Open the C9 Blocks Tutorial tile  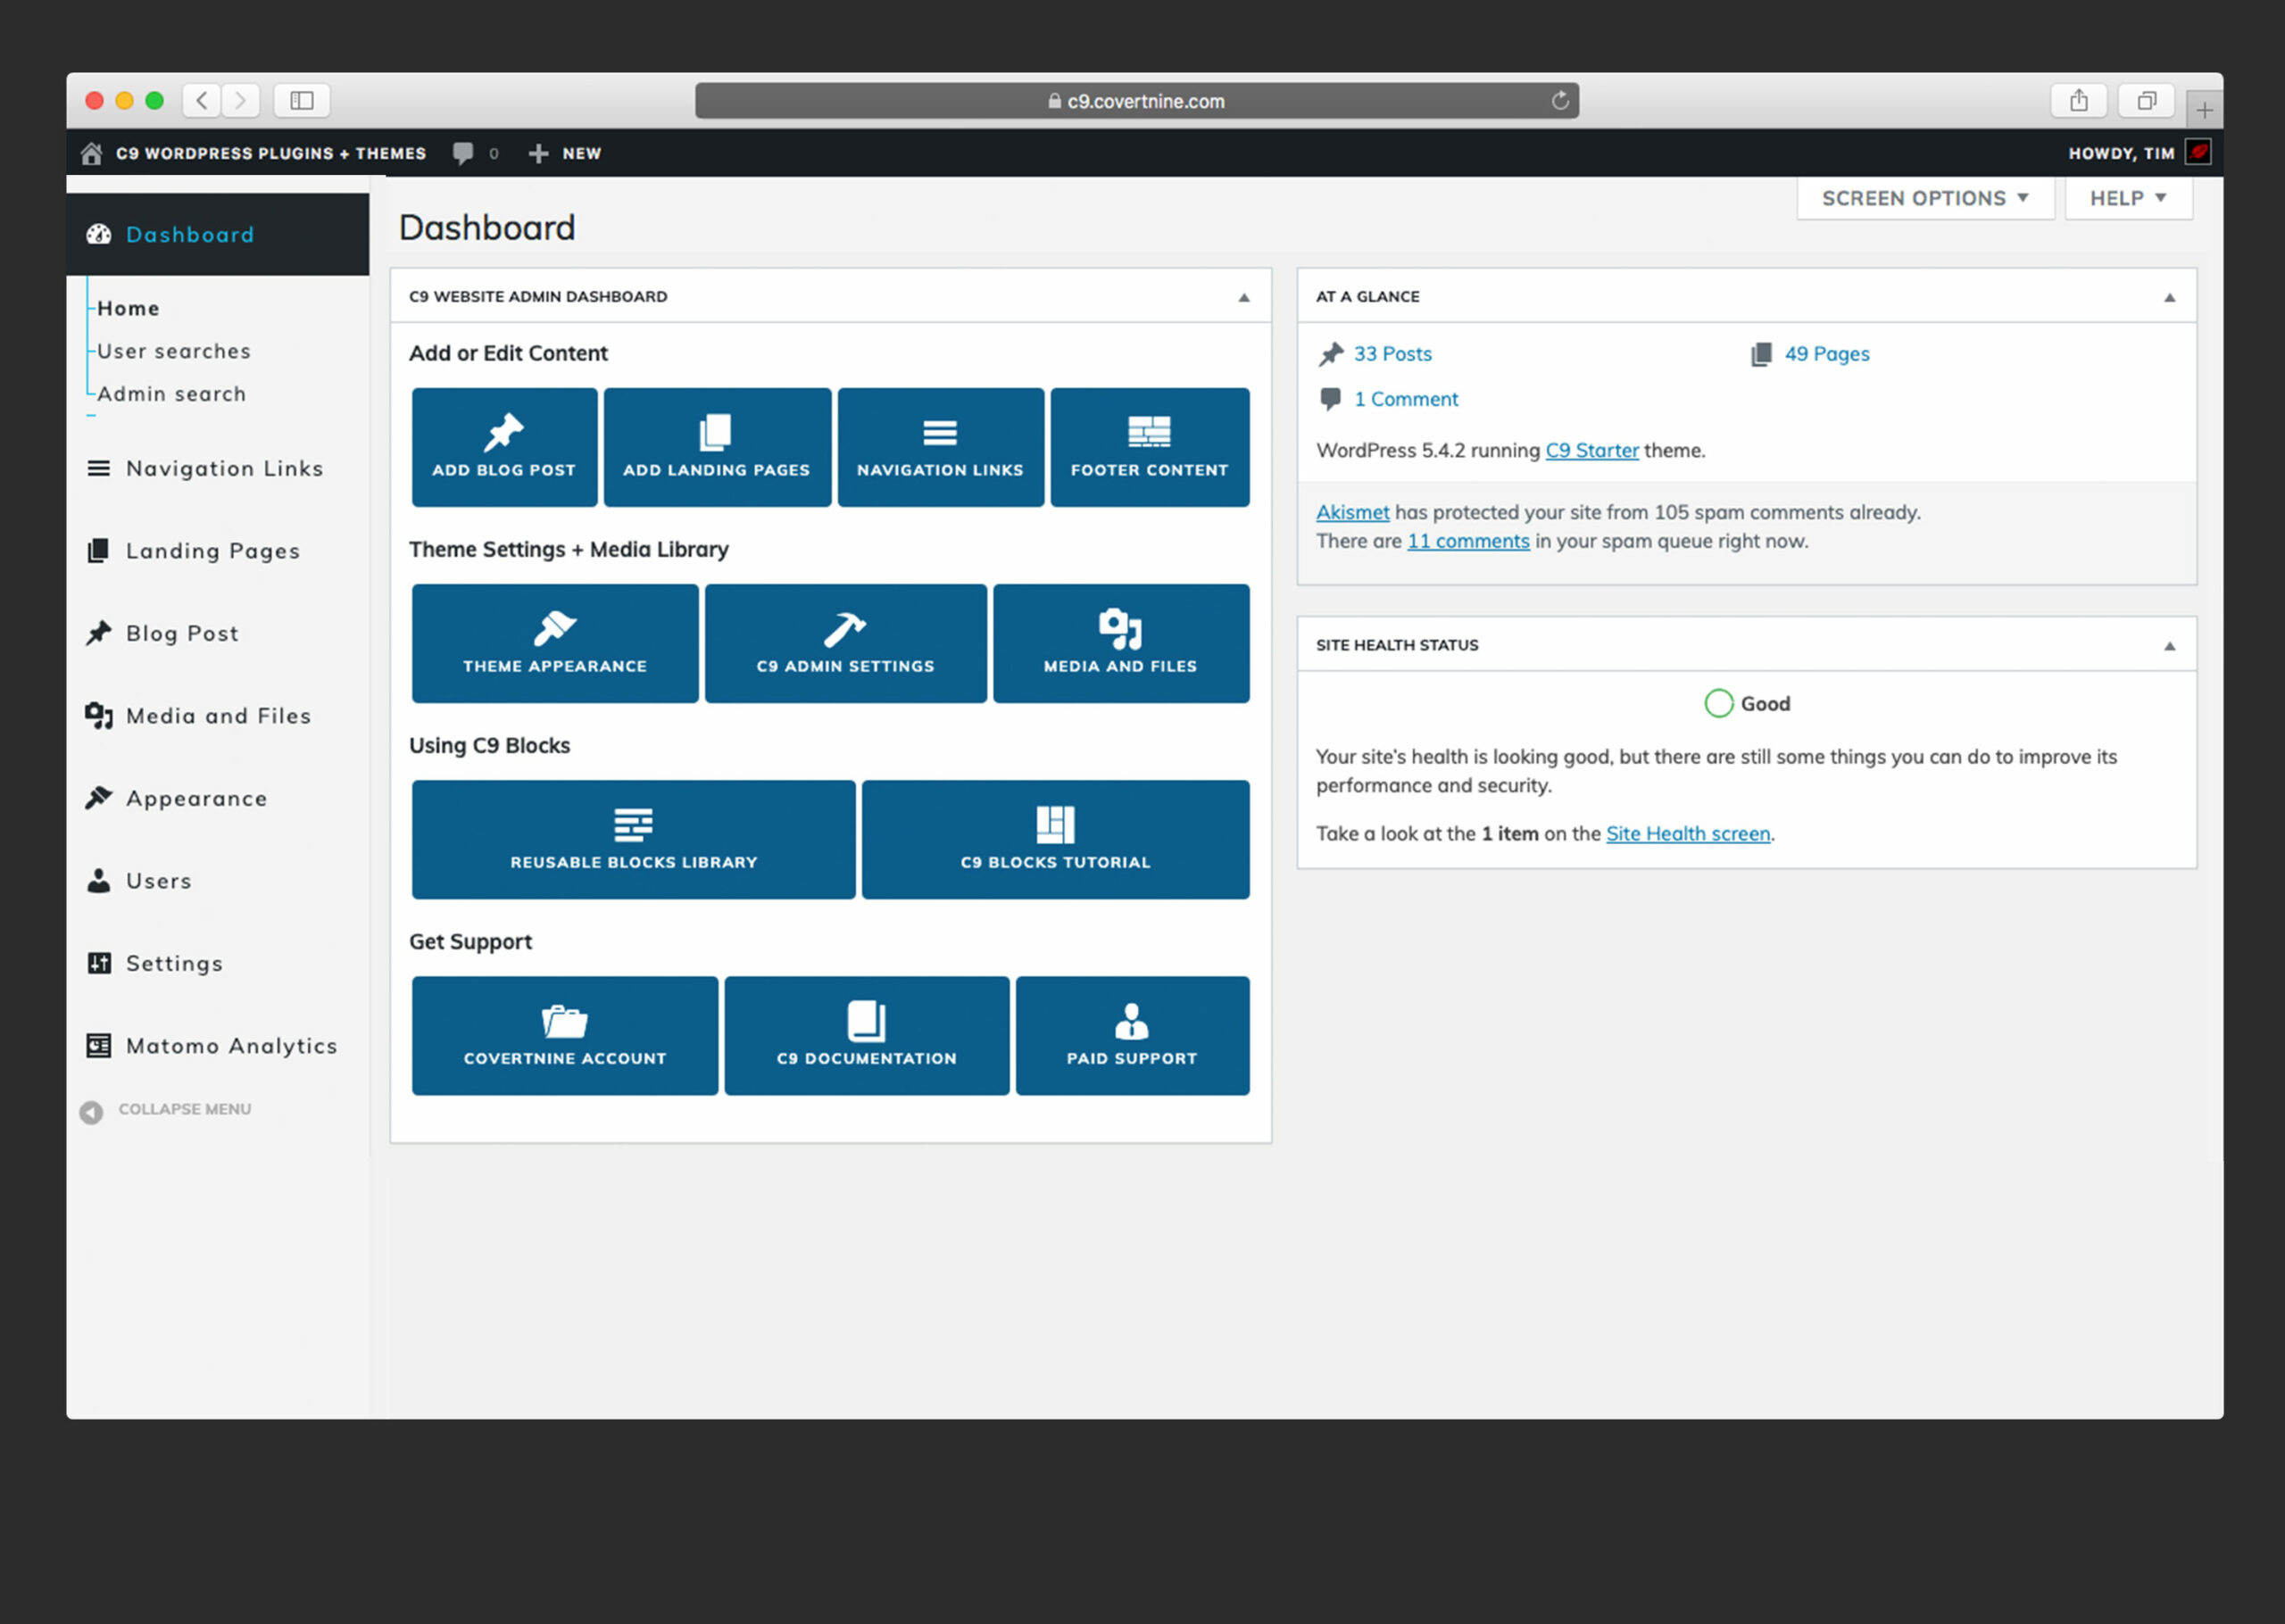[1055, 839]
